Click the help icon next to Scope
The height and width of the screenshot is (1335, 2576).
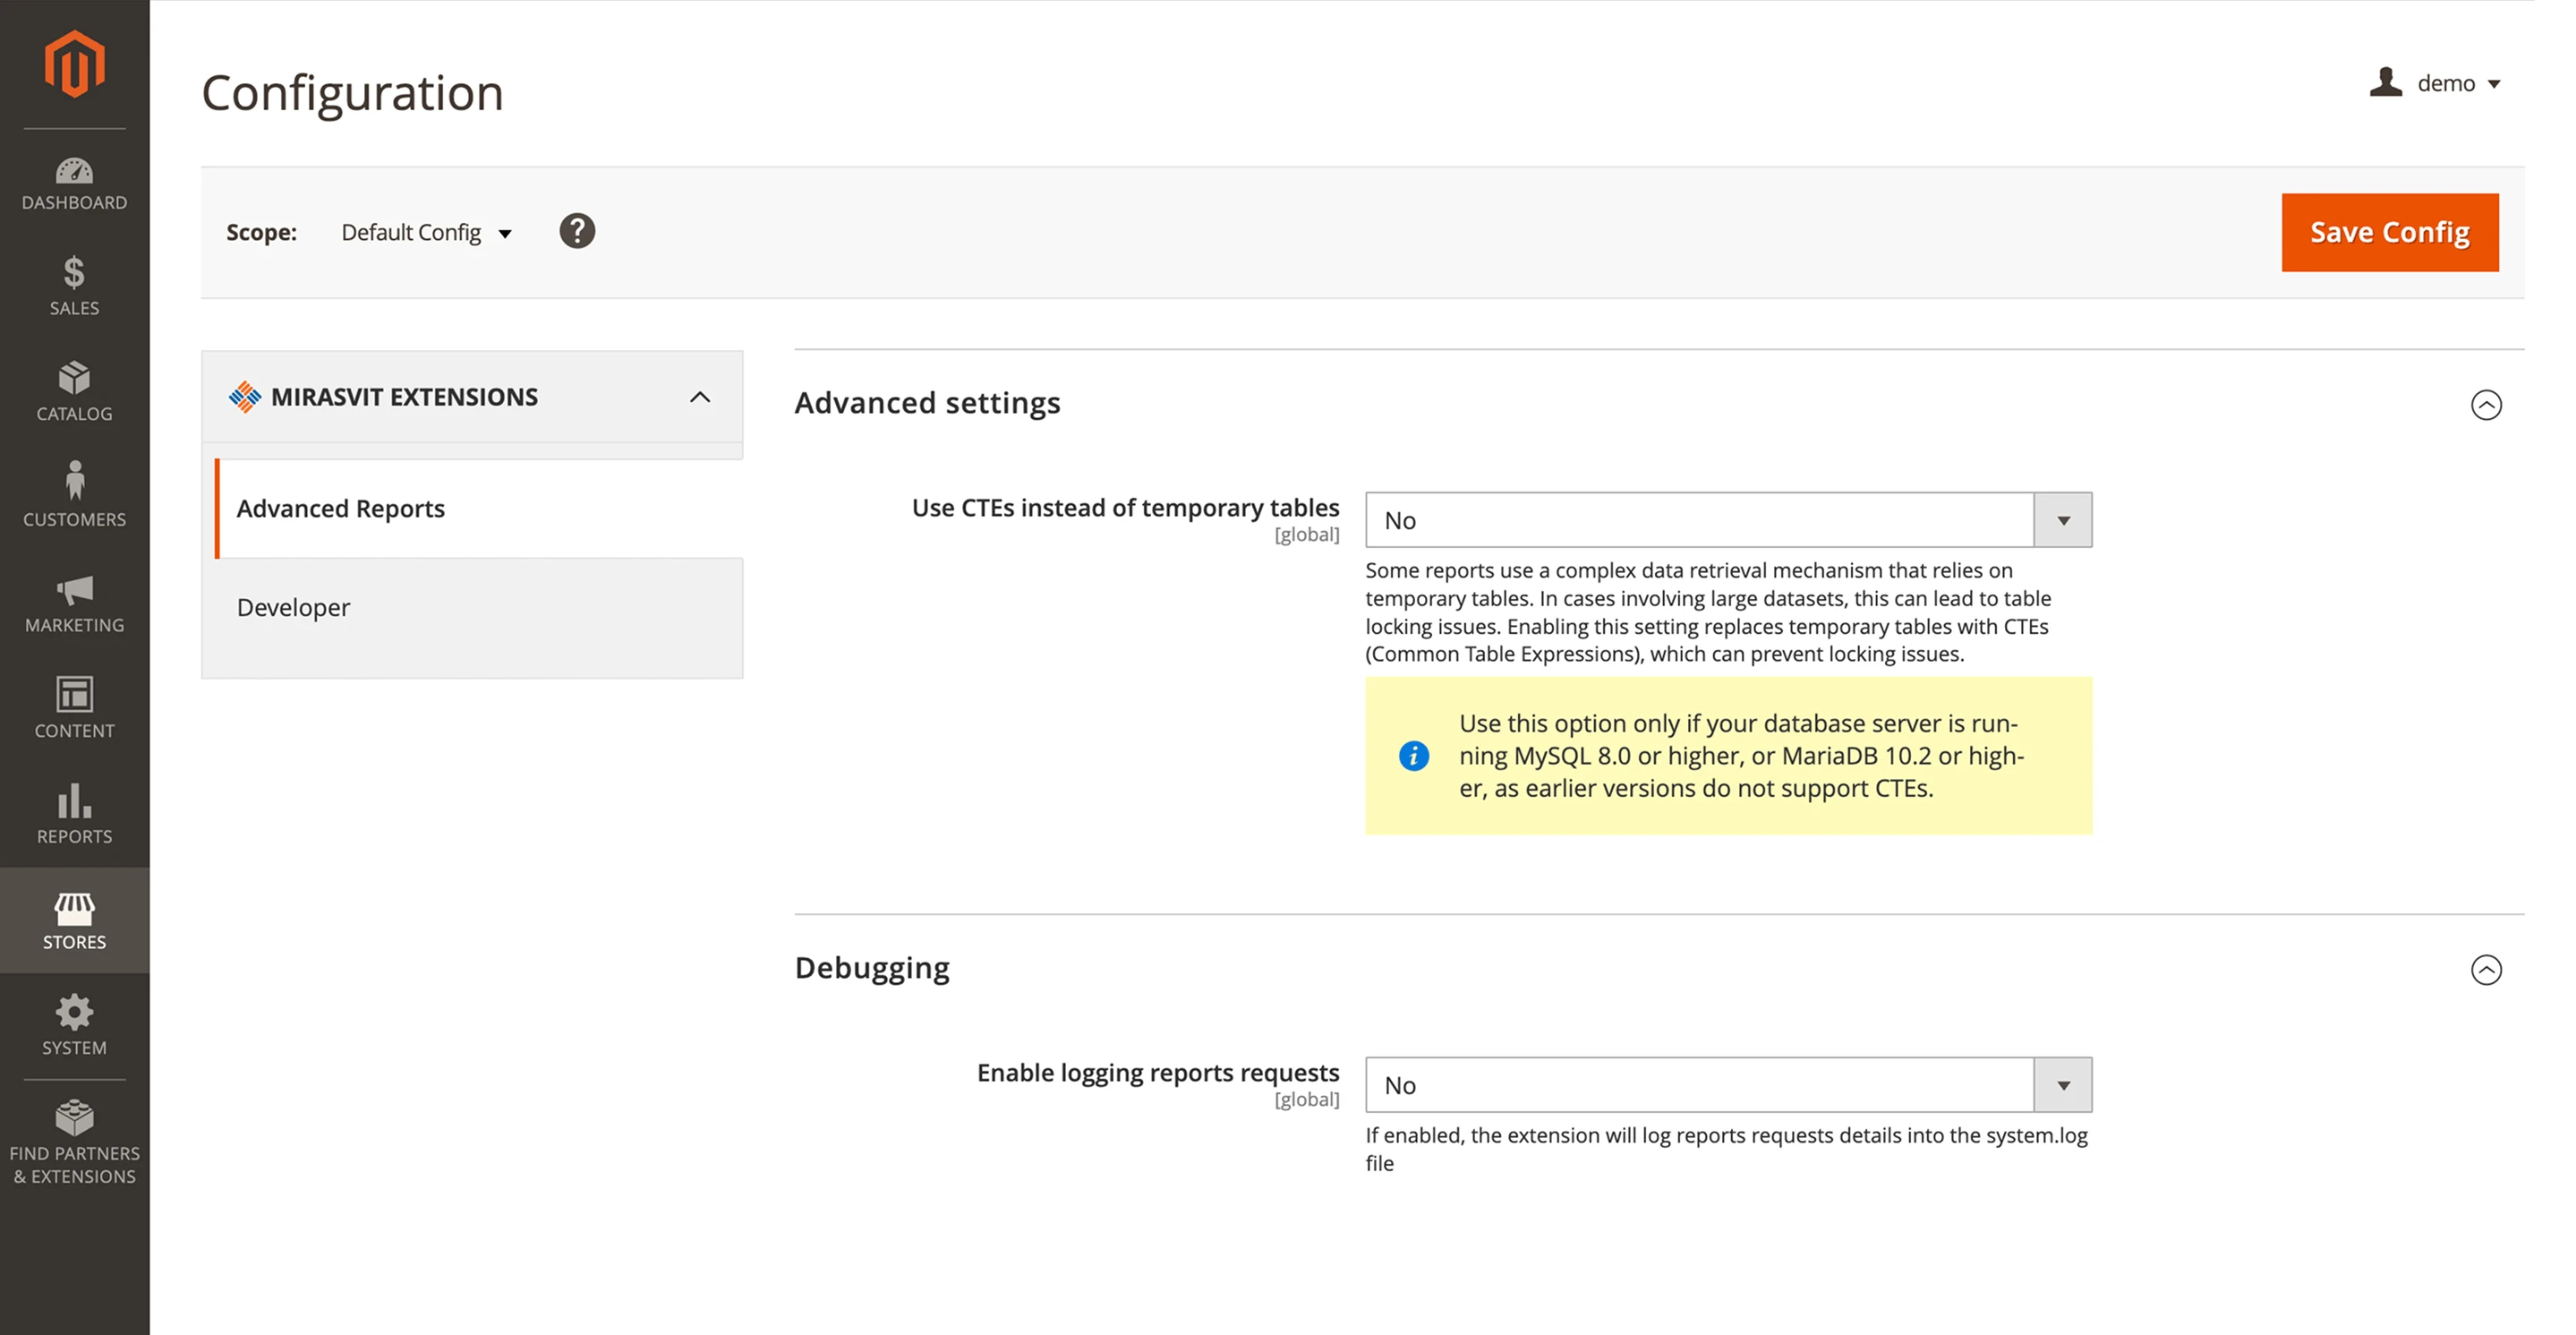click(x=578, y=231)
